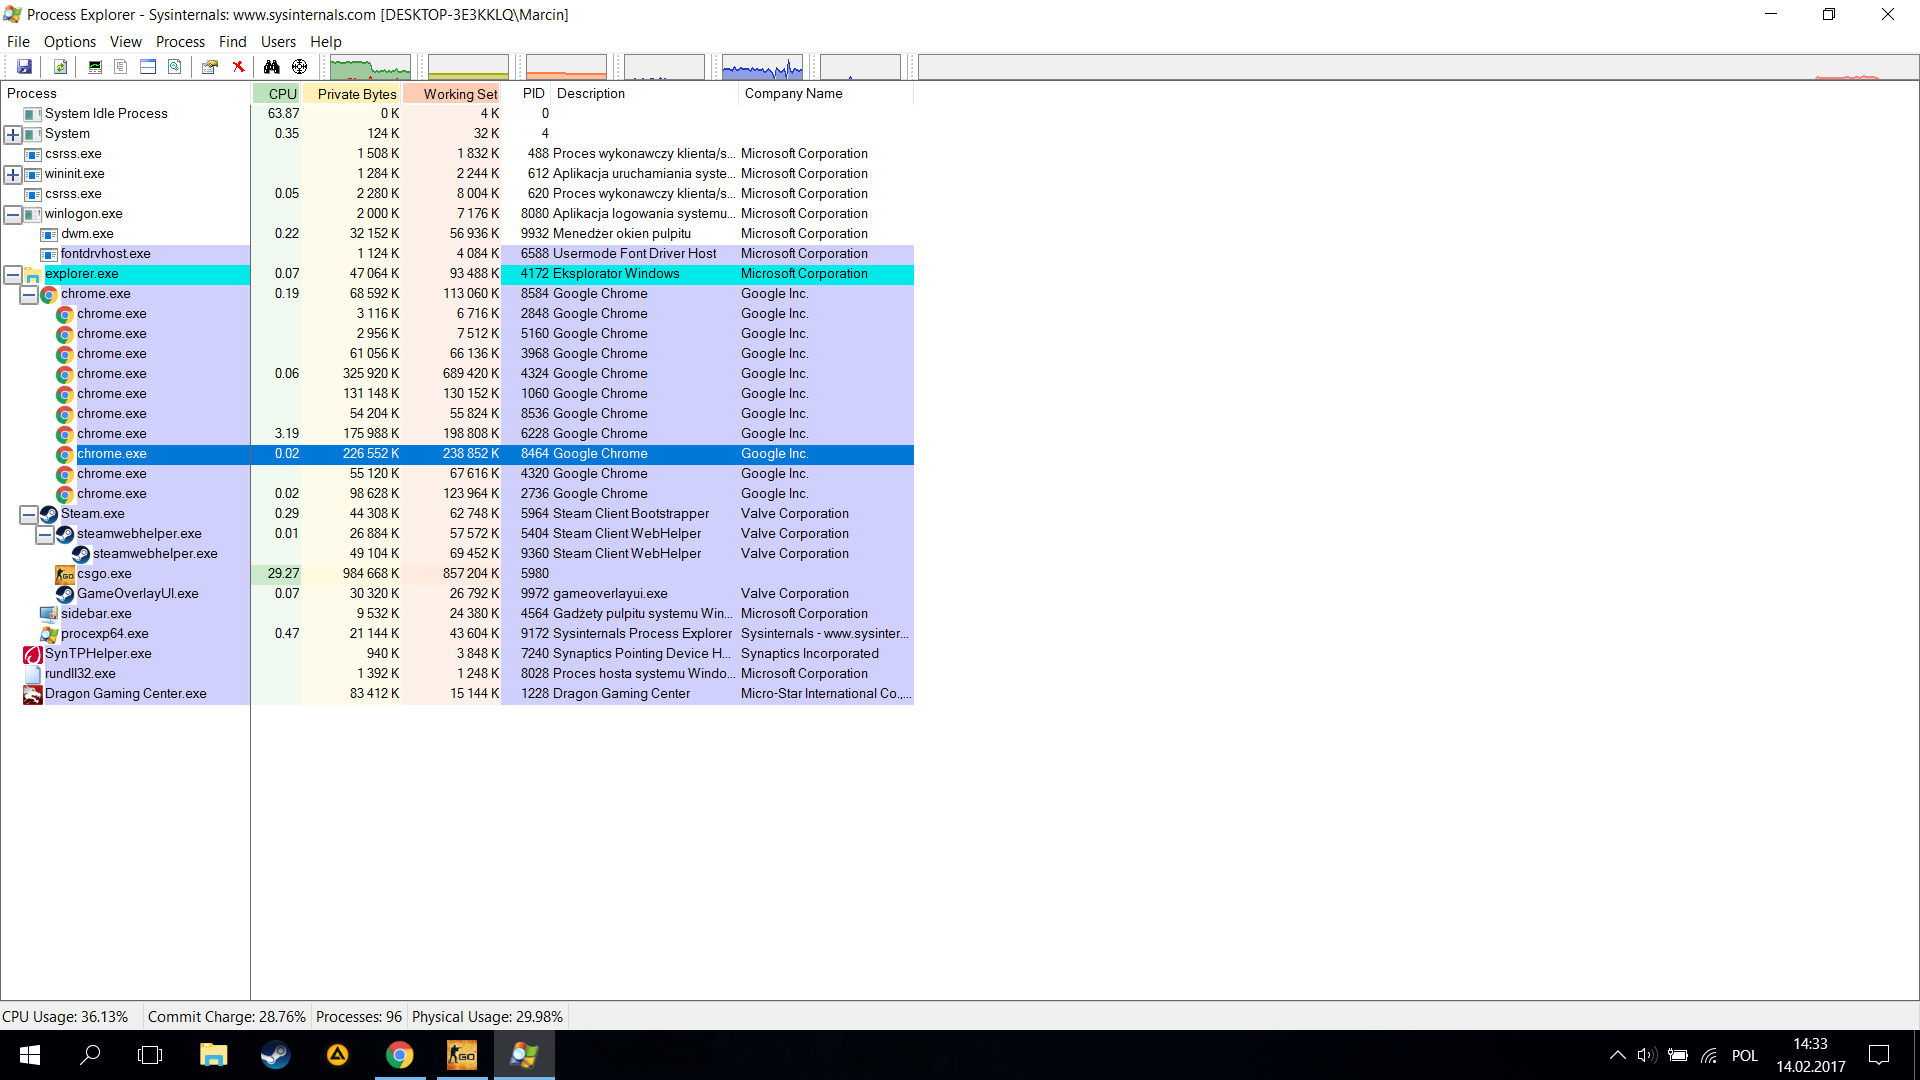Select chrome.exe row with PID 4324

(x=458, y=374)
